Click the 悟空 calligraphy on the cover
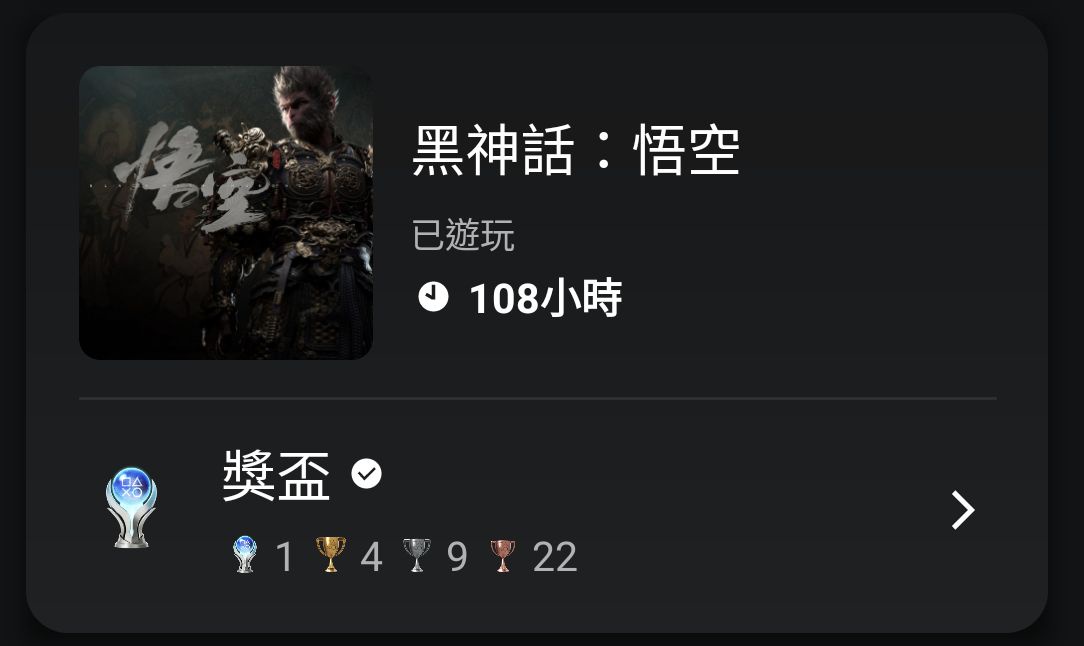 [192, 178]
